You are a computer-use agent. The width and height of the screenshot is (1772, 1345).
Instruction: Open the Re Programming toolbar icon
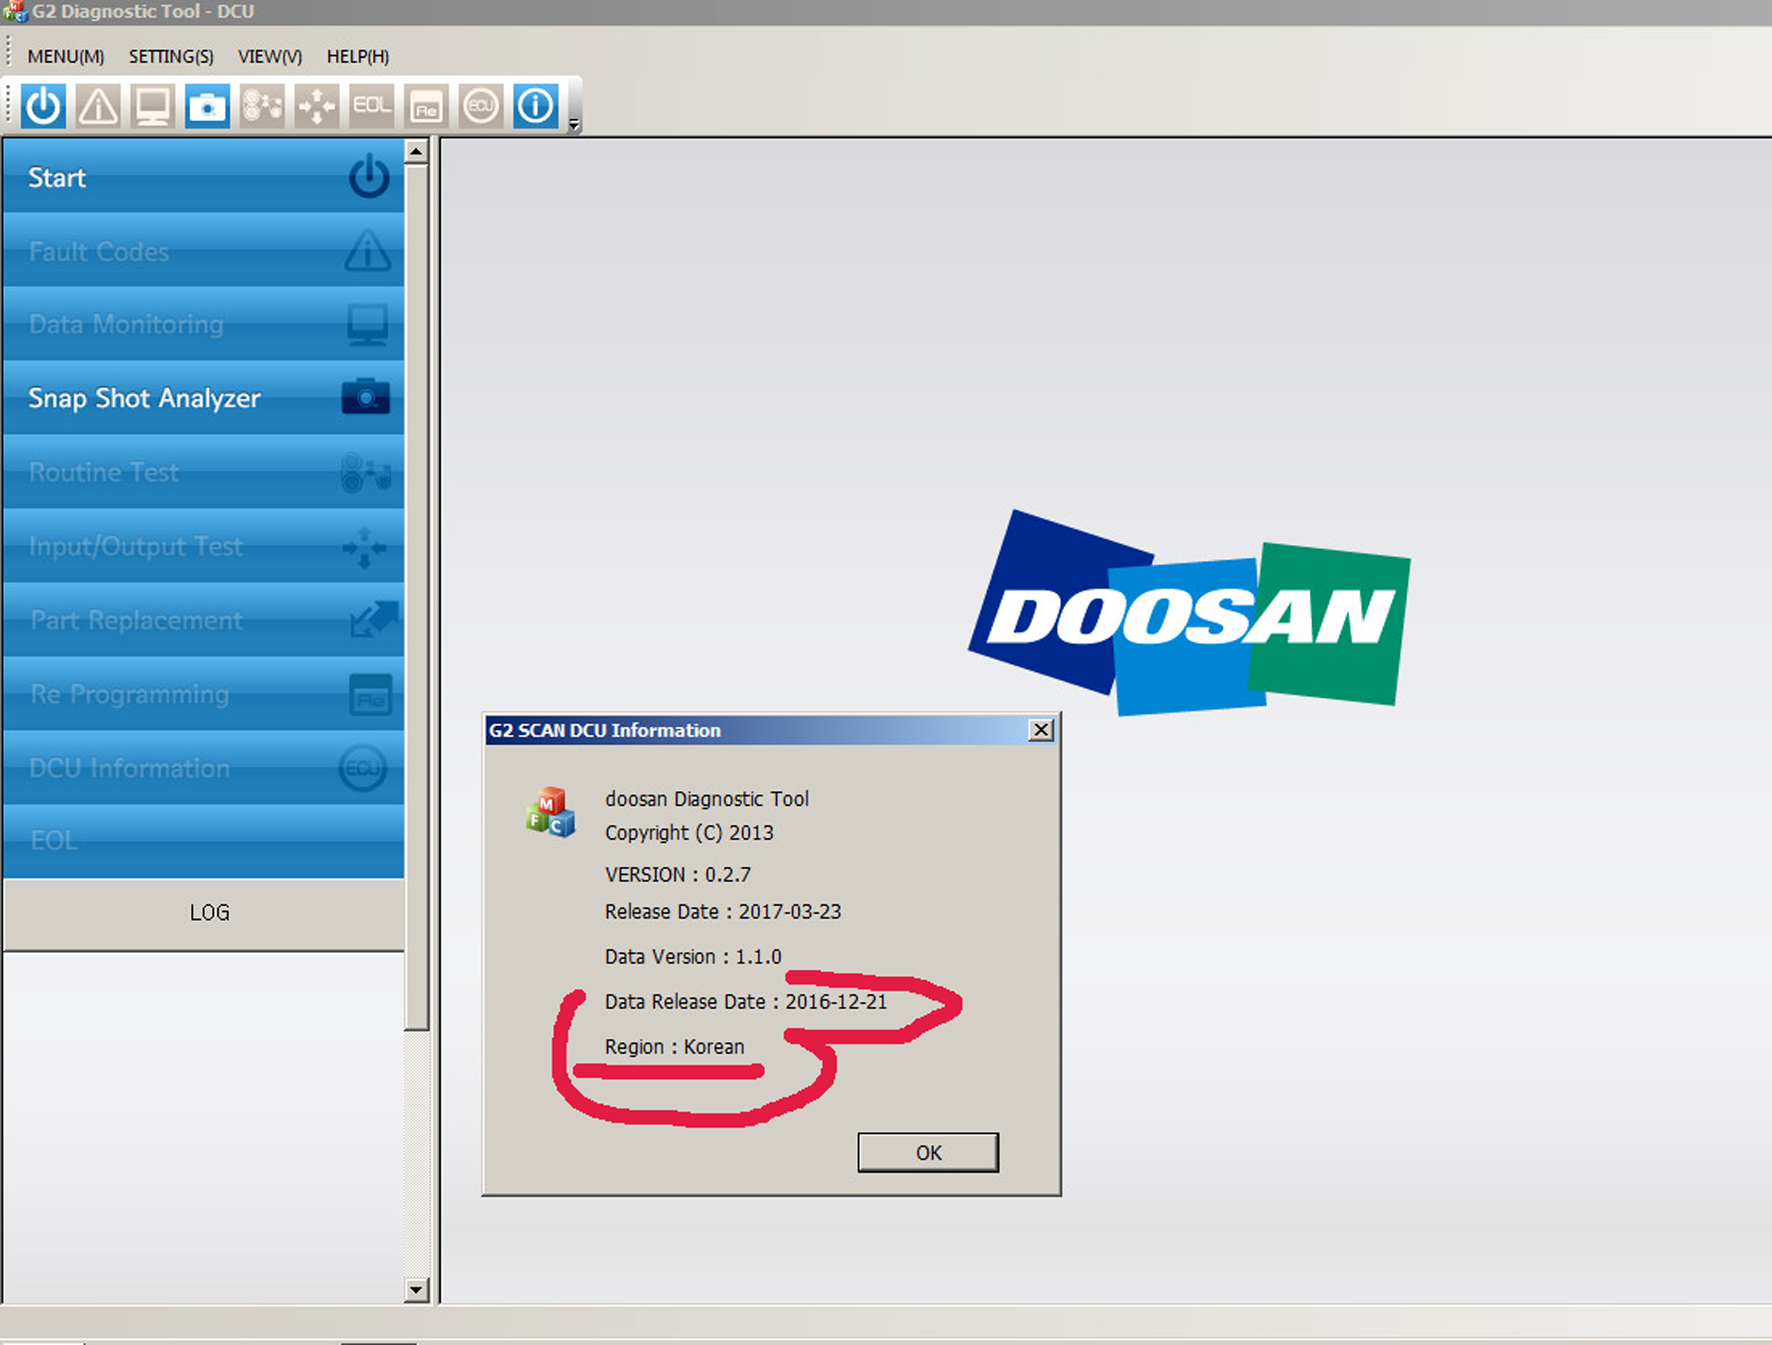426,106
